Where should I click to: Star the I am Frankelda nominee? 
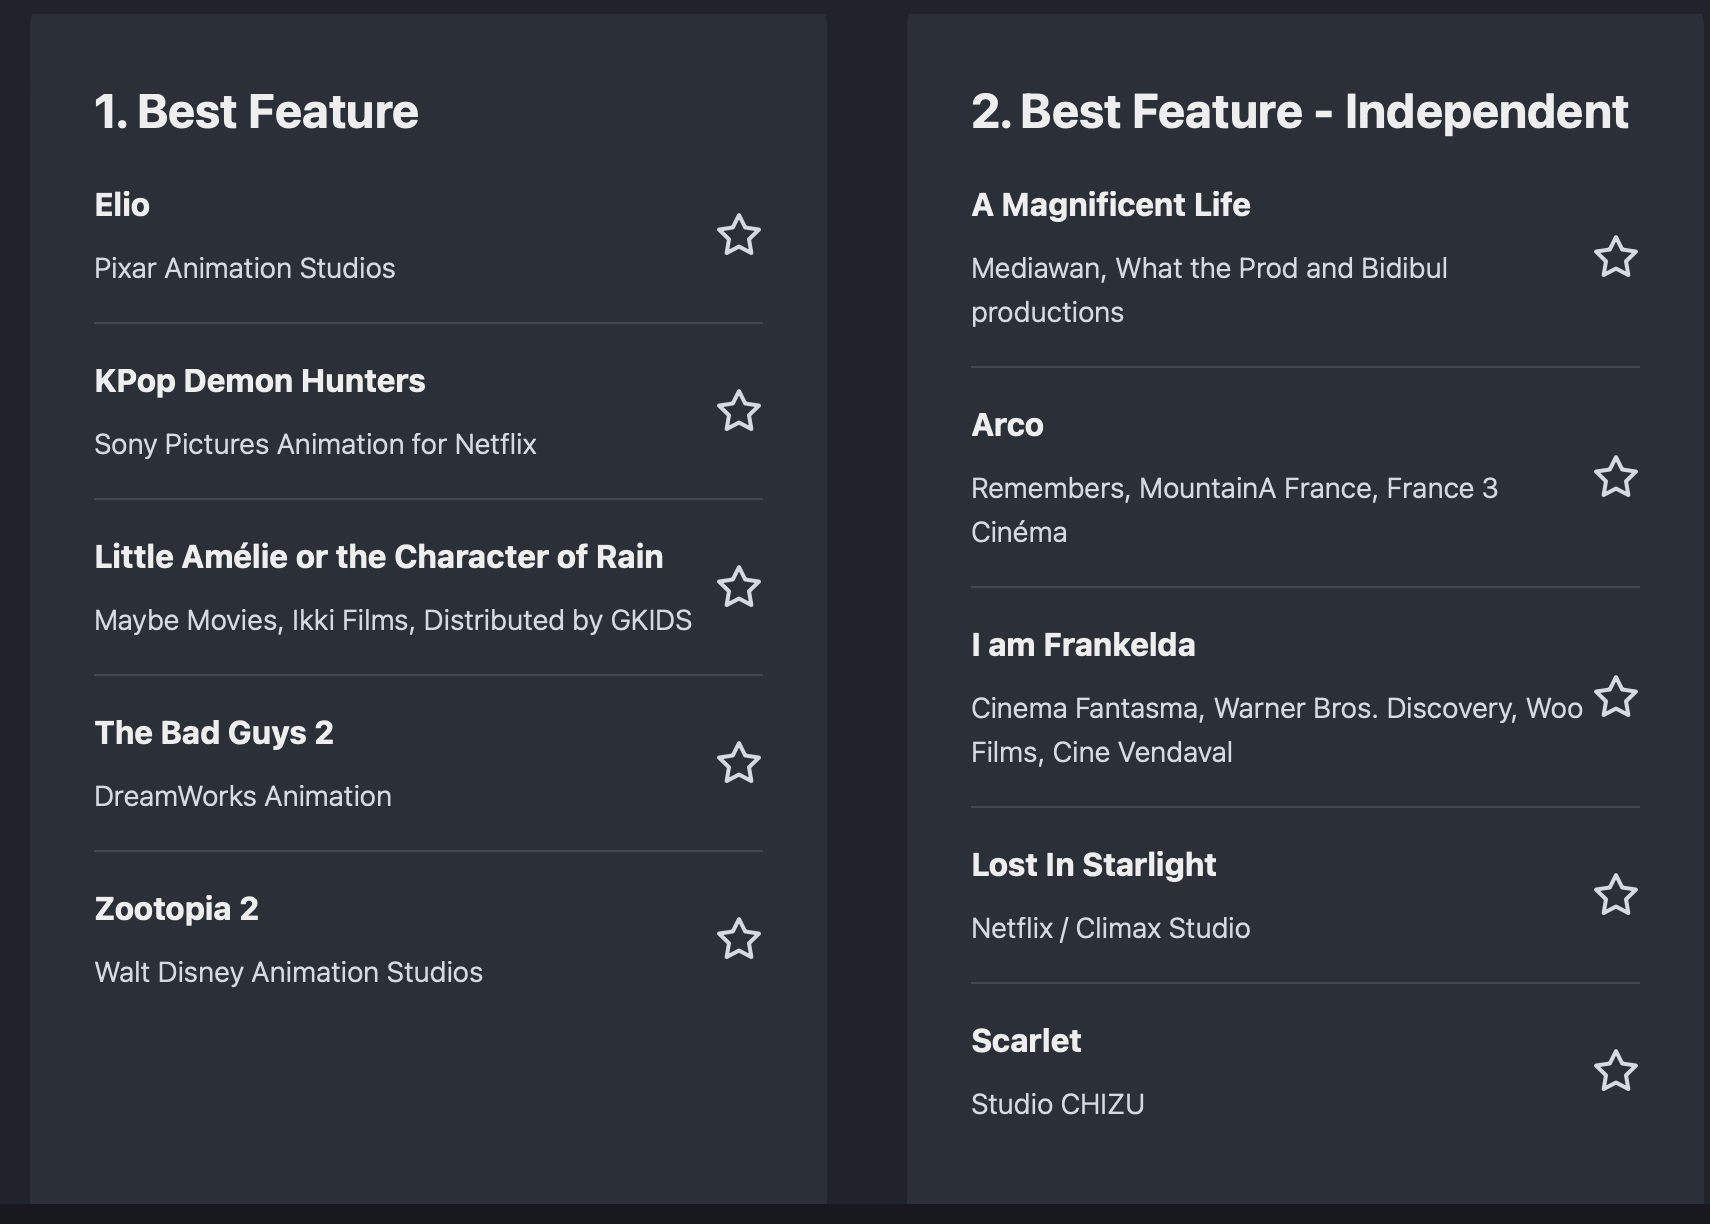[1615, 698]
